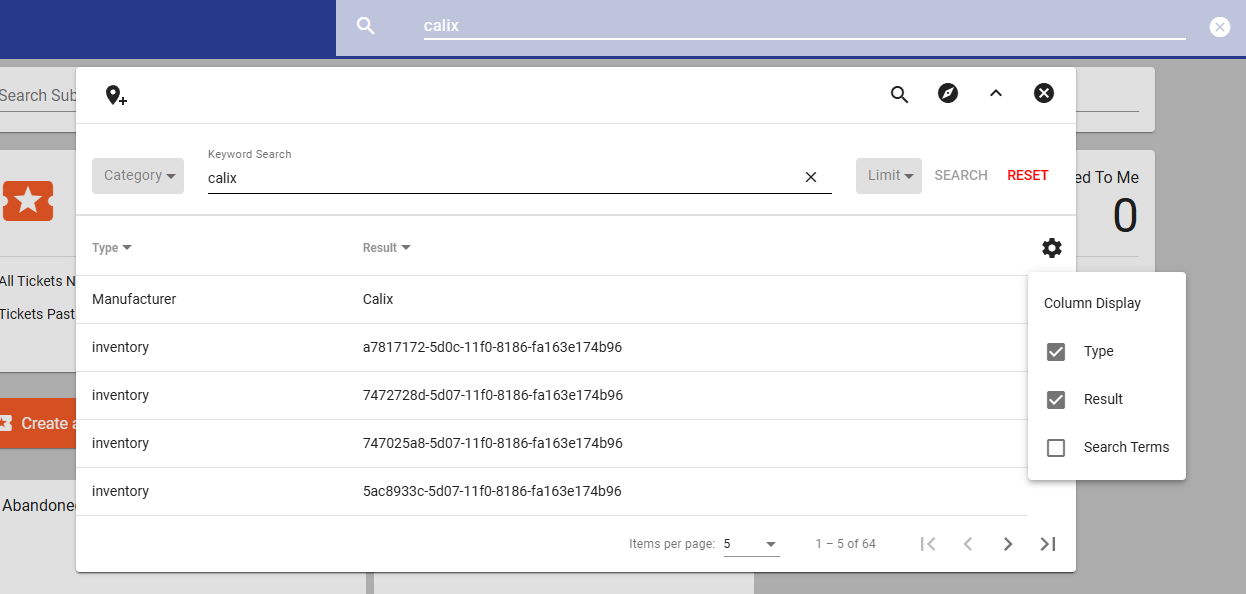The height and width of the screenshot is (594, 1246).
Task: Open the compass explore icon
Action: click(x=948, y=93)
